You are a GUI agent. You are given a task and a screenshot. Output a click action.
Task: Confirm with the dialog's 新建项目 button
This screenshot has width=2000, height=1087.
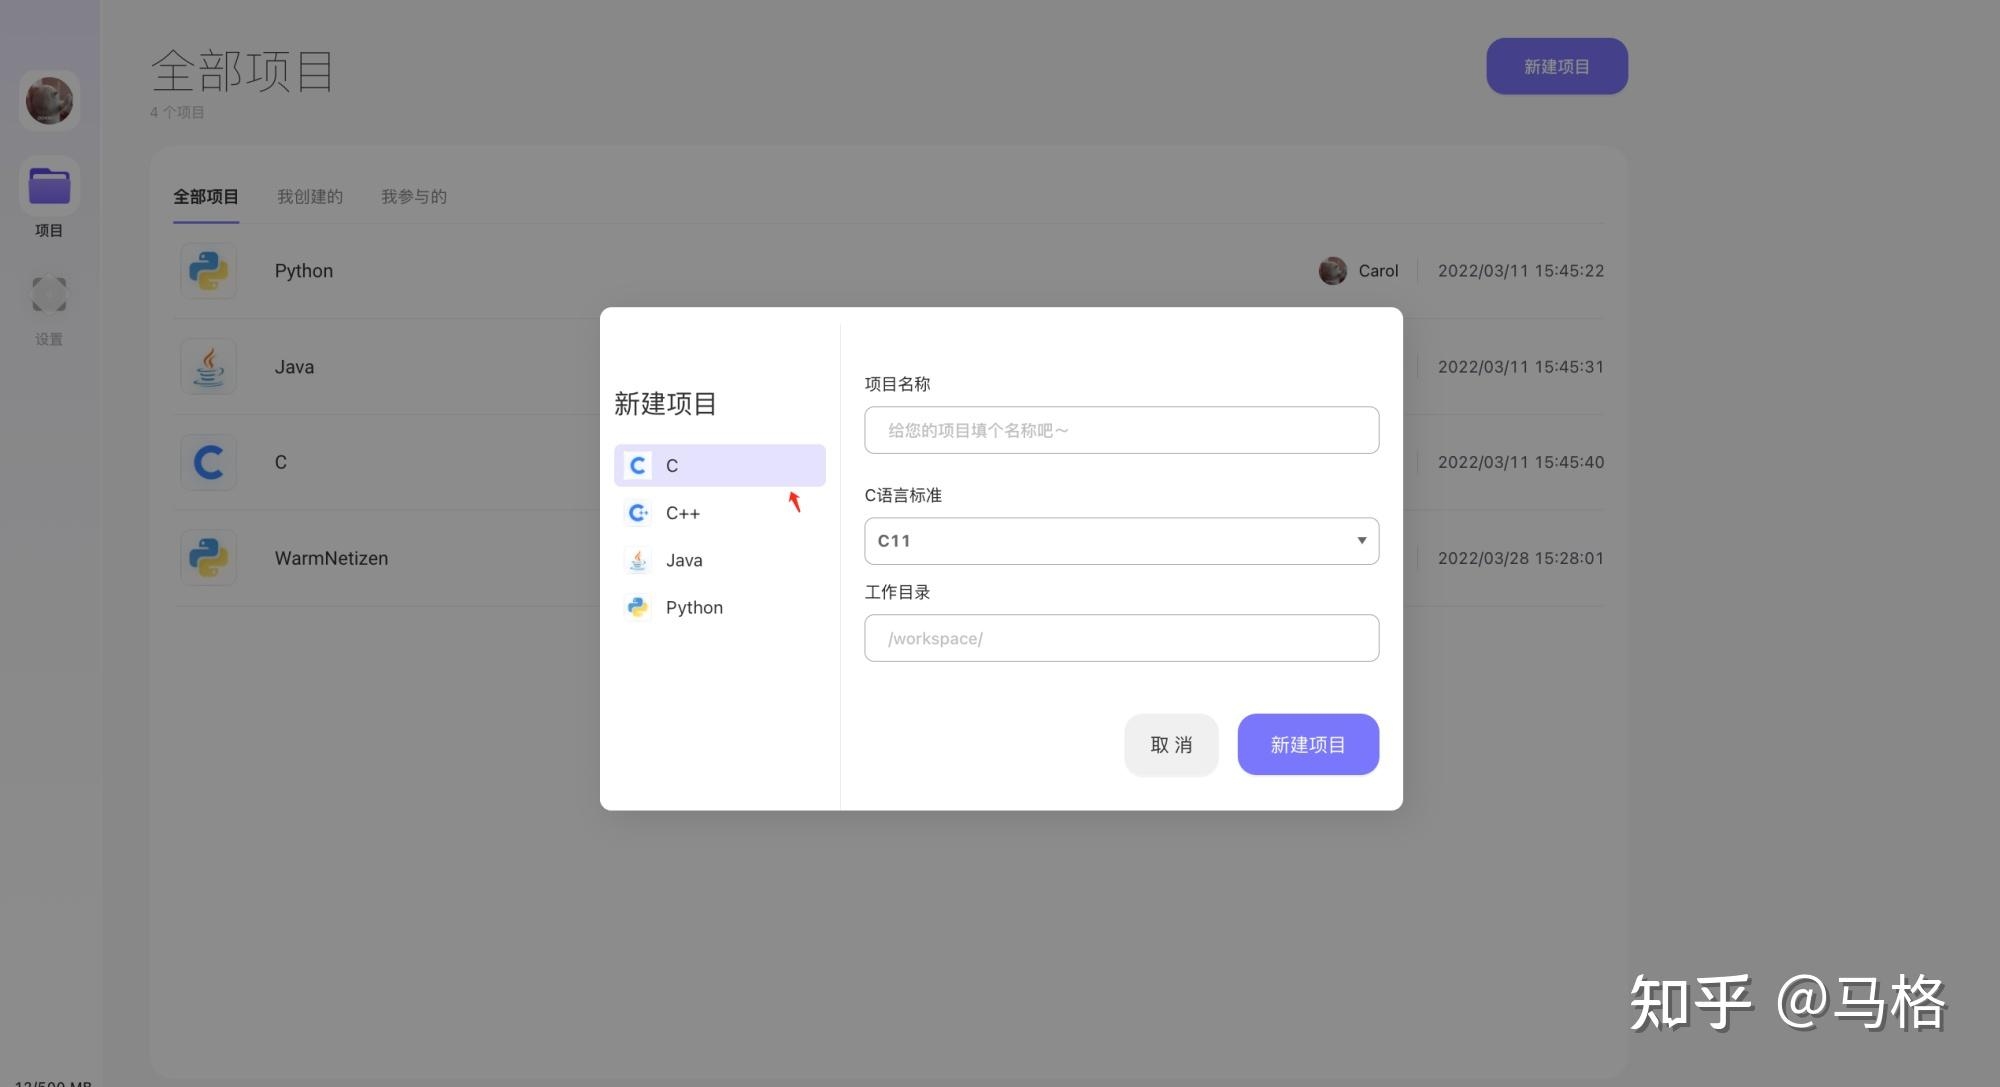[1308, 744]
